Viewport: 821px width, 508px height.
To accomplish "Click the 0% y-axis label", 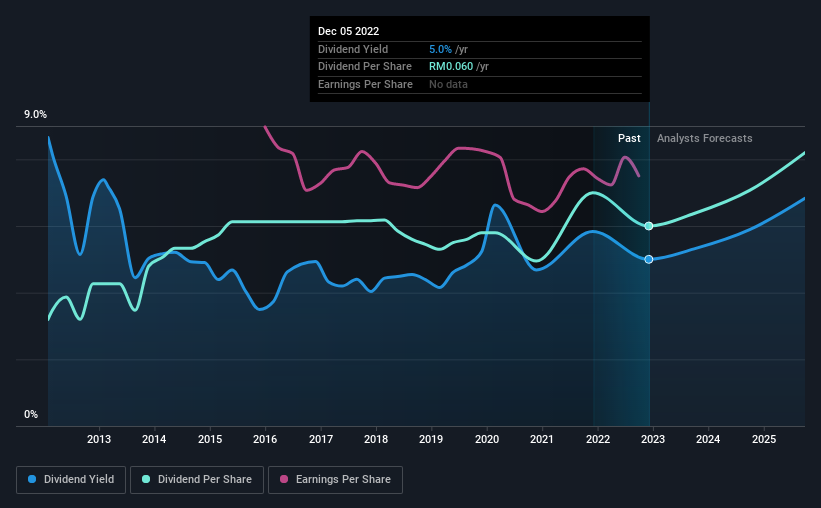I will pyautogui.click(x=31, y=414).
